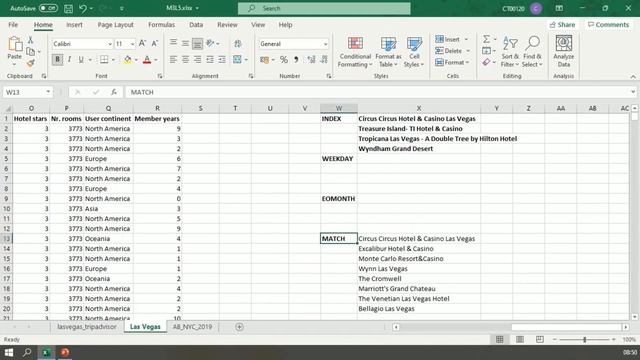Click the Wrap Text icon
Screen dimensions: 640x360
(238, 43)
